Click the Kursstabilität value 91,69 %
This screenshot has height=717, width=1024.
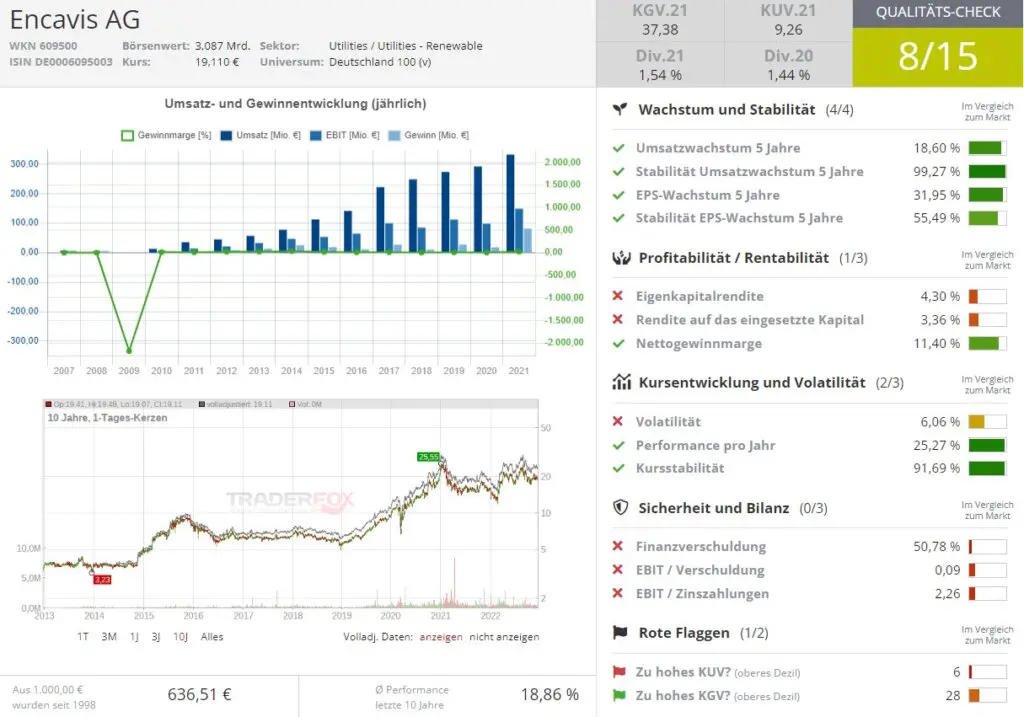point(936,468)
